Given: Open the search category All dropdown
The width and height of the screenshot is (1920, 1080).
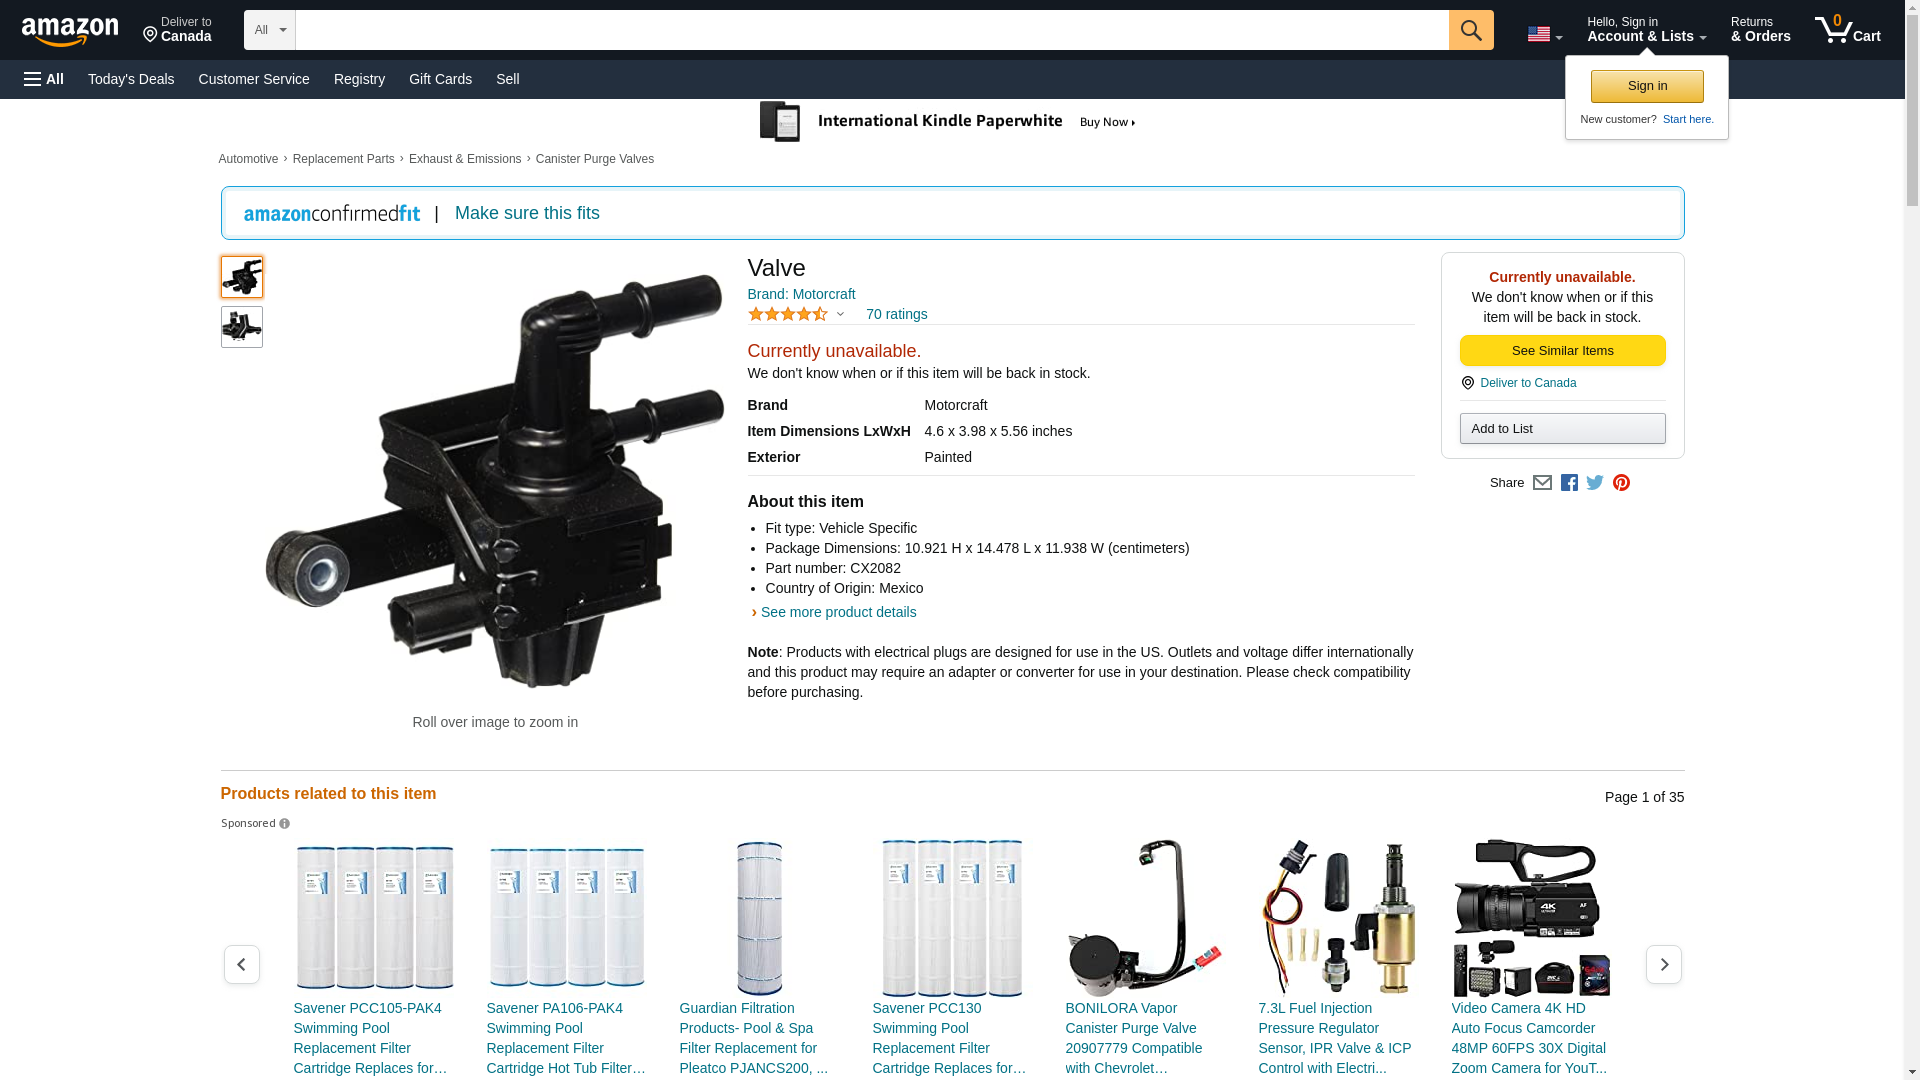Looking at the screenshot, I should pyautogui.click(x=269, y=30).
